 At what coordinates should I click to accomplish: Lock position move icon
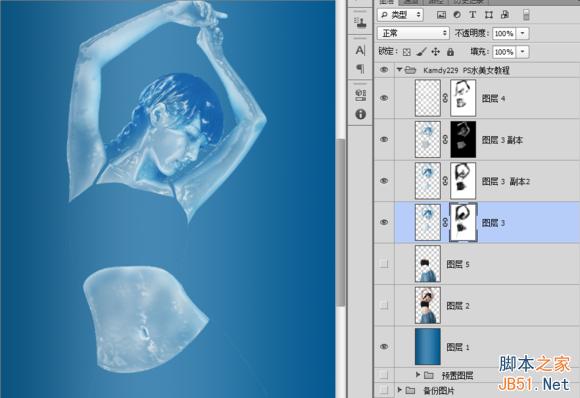(436, 52)
